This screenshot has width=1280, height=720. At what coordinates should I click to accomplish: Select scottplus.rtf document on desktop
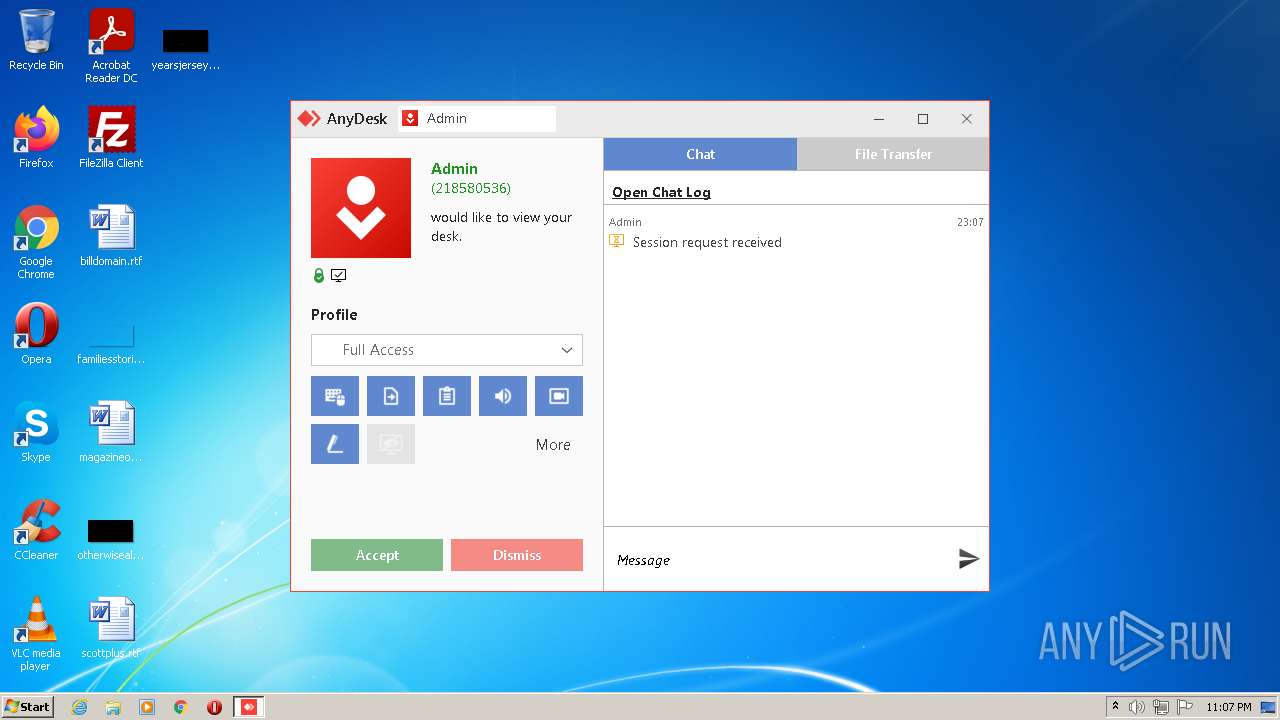pyautogui.click(x=111, y=628)
